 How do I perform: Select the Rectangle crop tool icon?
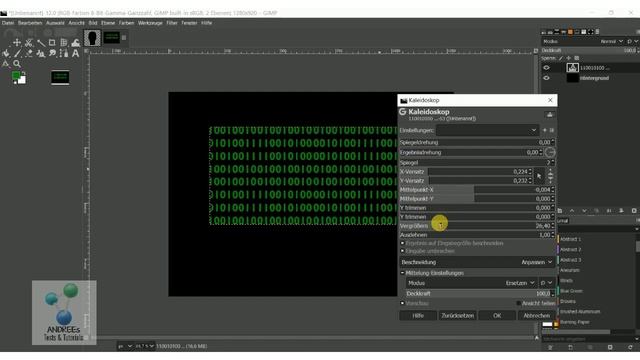coord(52,42)
